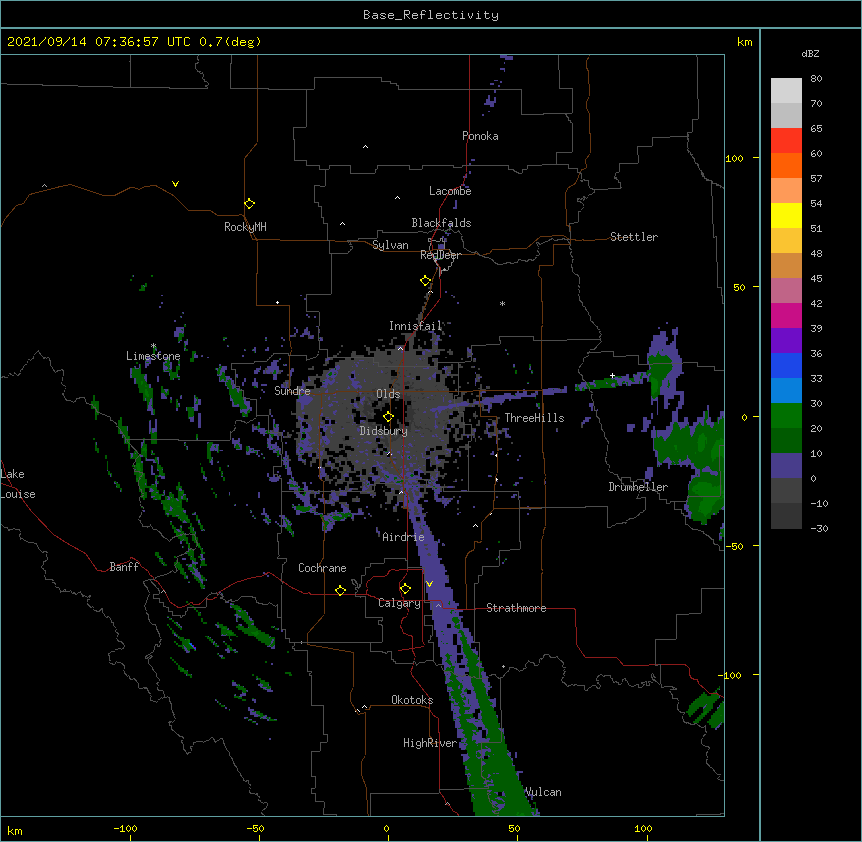Click the yellow diamond radar marker near Didsbury
The height and width of the screenshot is (842, 862).
tap(388, 417)
